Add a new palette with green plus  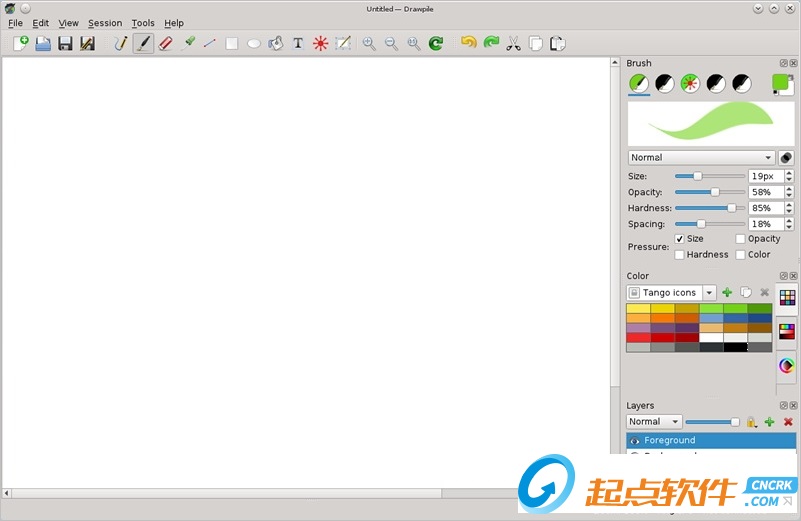pos(727,293)
